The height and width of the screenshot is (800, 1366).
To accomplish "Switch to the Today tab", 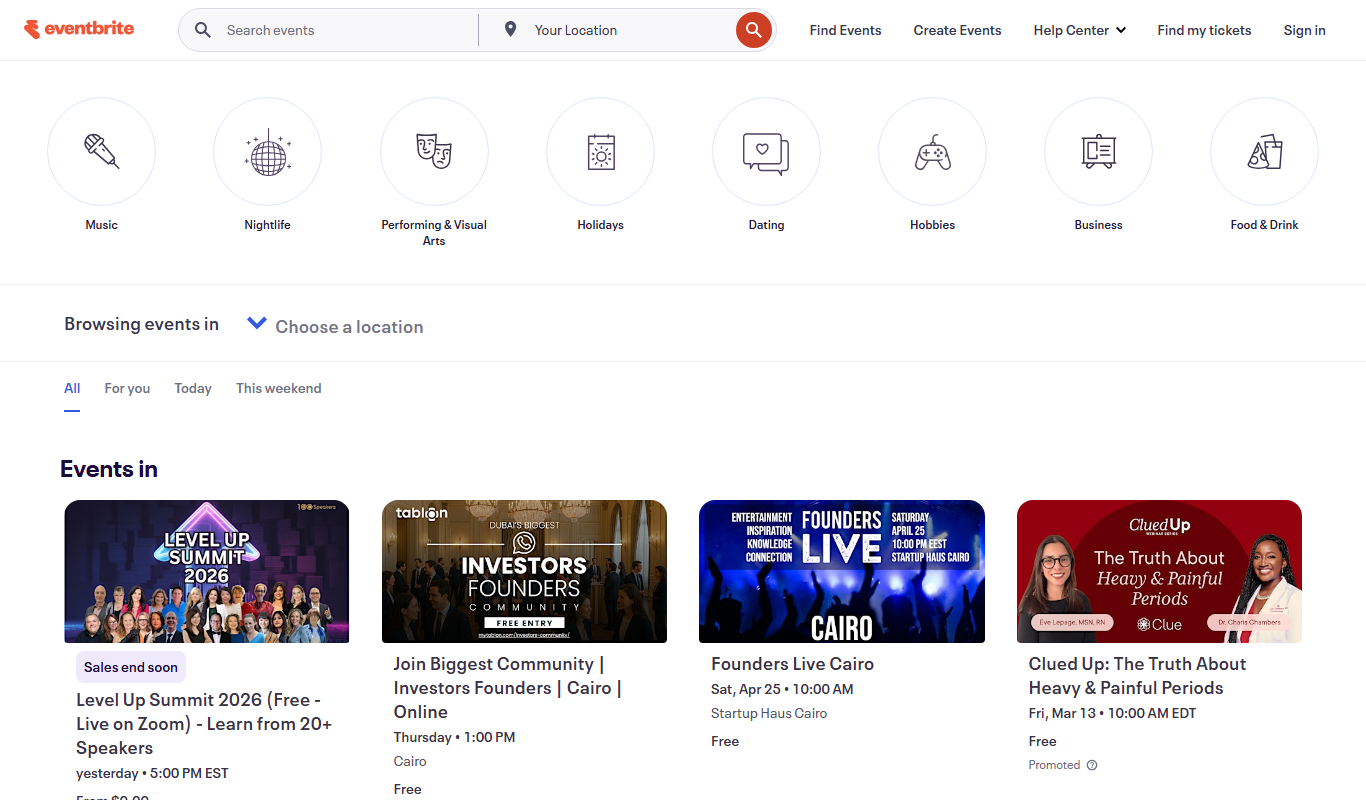I will click(x=193, y=388).
